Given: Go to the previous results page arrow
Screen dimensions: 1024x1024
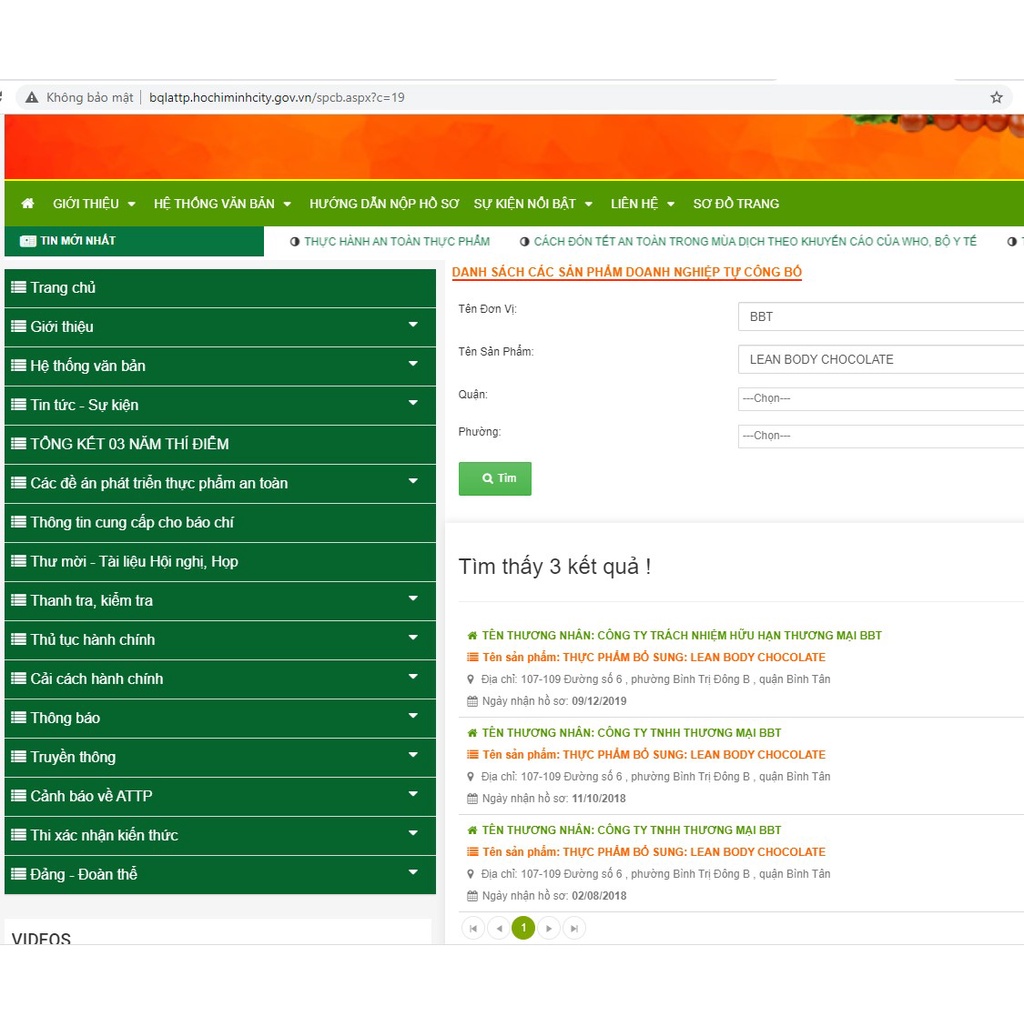Looking at the screenshot, I should click(x=498, y=928).
